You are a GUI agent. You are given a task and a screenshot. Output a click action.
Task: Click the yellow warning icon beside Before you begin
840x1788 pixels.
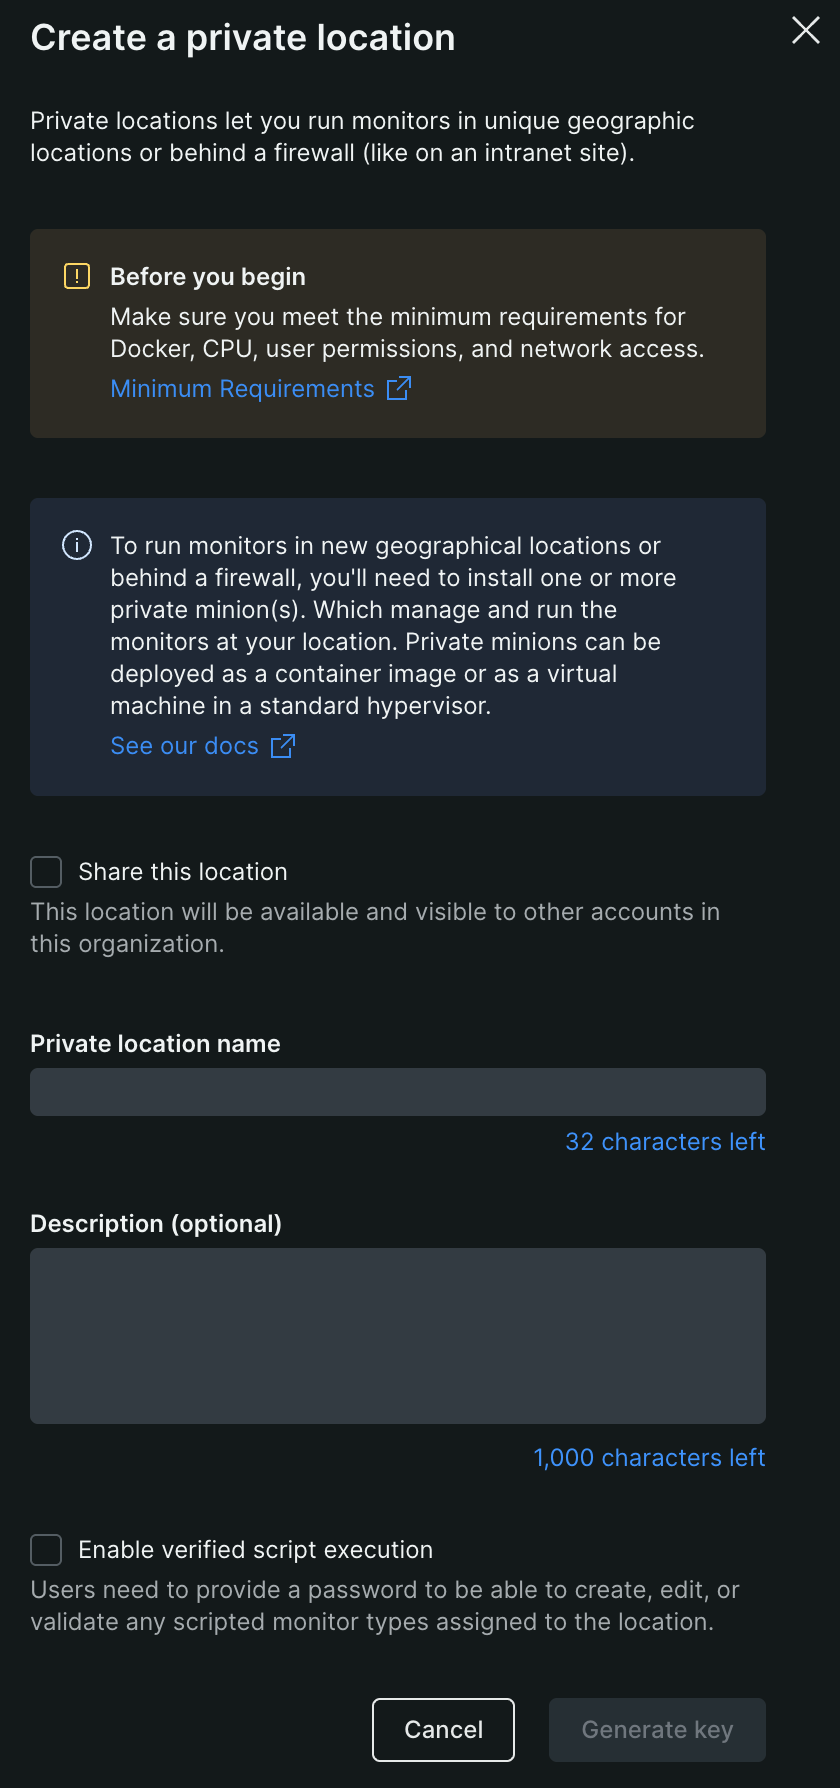77,276
